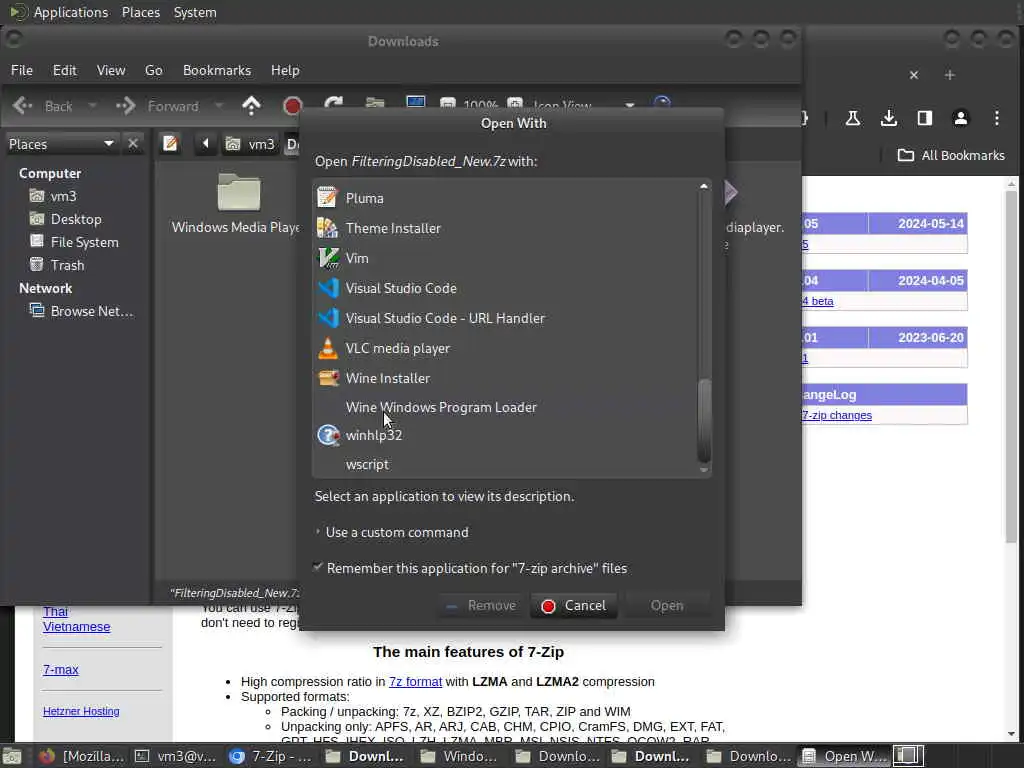Open the Places sidebar dropdown
This screenshot has height=768, width=1024.
[61, 144]
